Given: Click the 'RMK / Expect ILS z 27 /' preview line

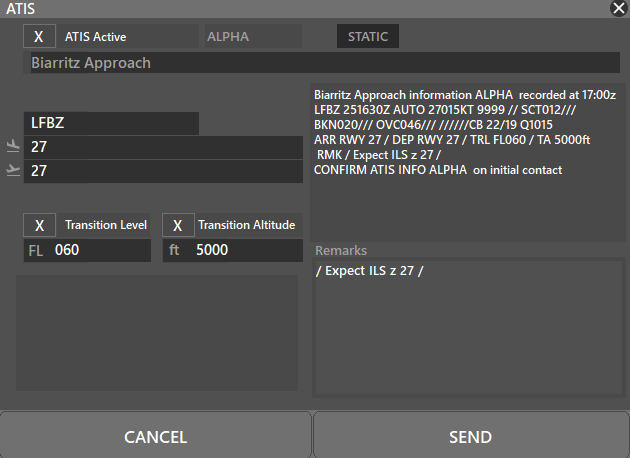Looking at the screenshot, I should coord(379,155).
